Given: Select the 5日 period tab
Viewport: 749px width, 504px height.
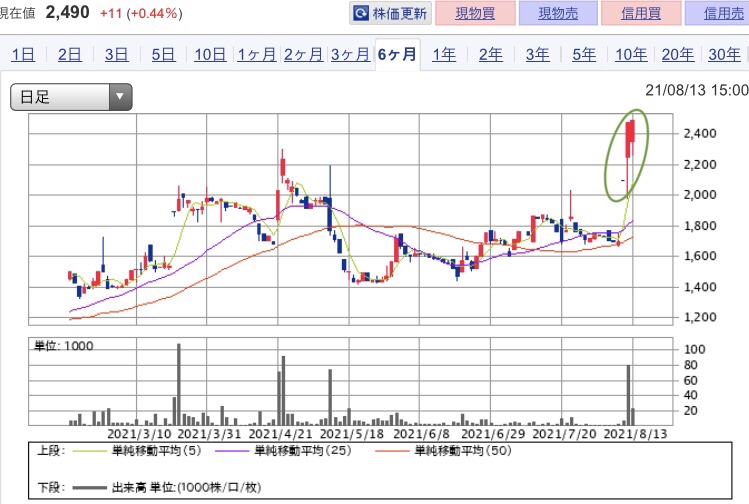Looking at the screenshot, I should [163, 55].
